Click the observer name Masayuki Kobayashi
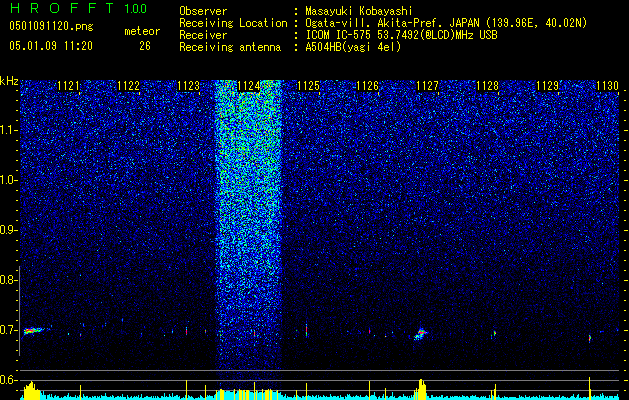Screen dimensions: 629x400 (359, 11)
